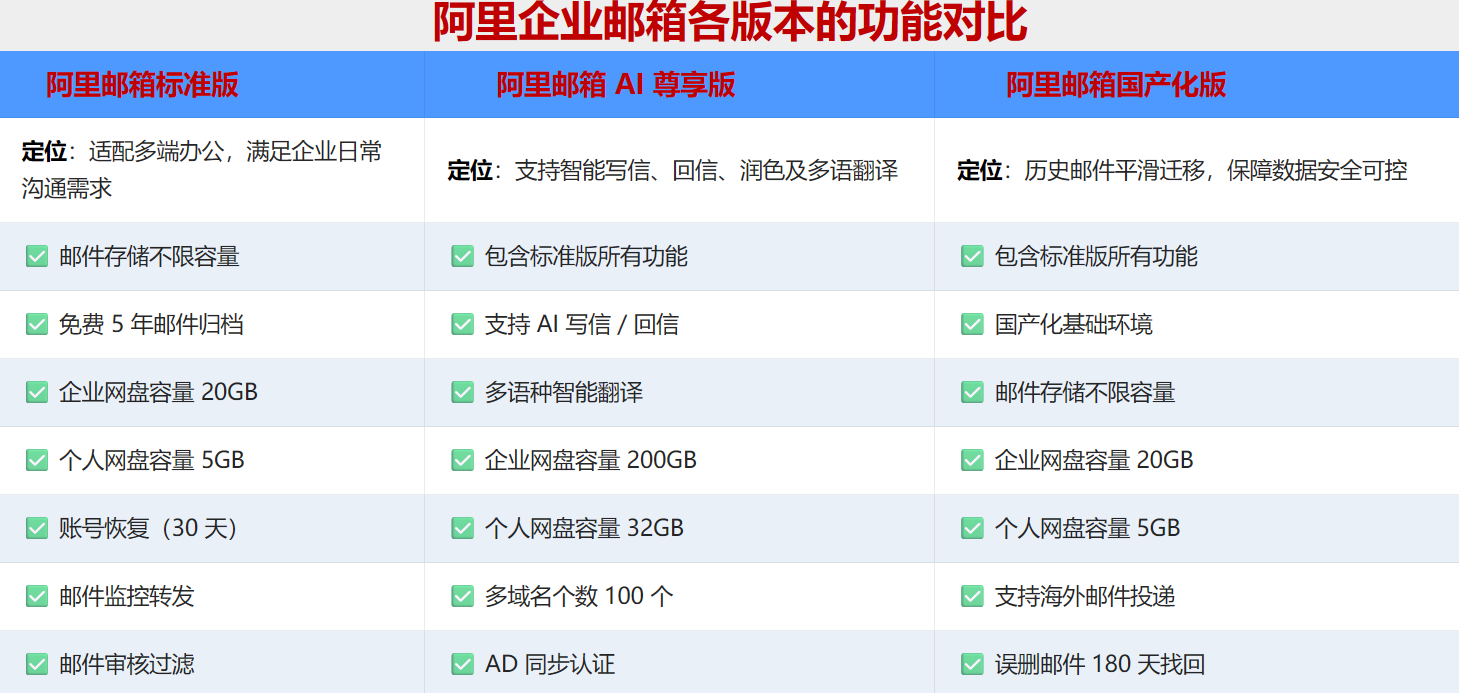The height and width of the screenshot is (693, 1459).
Task: Click the checkmark icon beside 个人网盘容量 32GB
Action: (462, 528)
